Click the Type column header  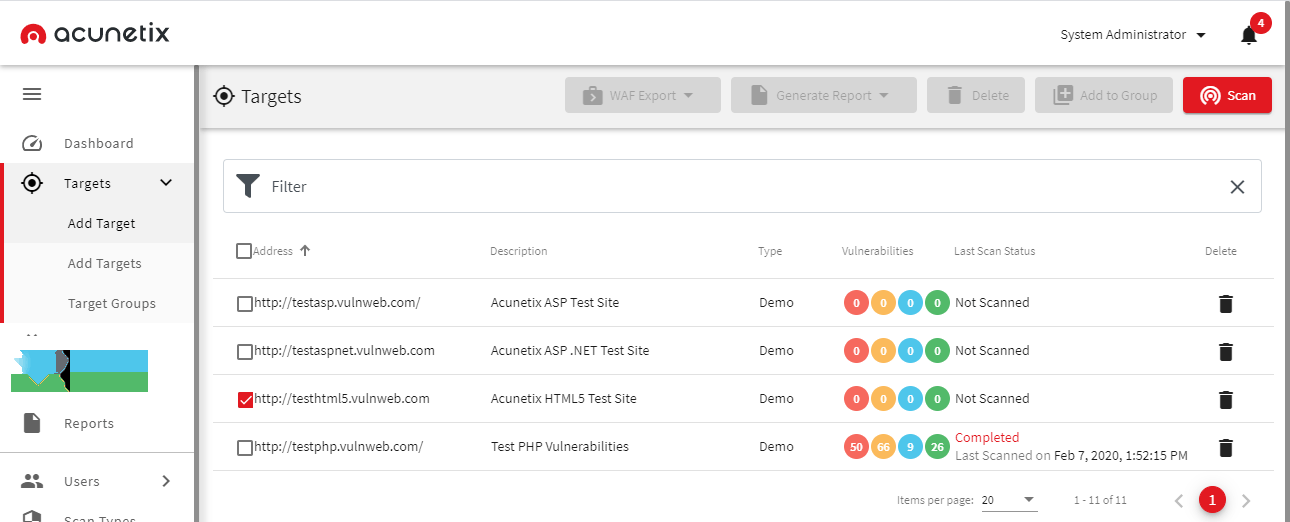pos(770,251)
